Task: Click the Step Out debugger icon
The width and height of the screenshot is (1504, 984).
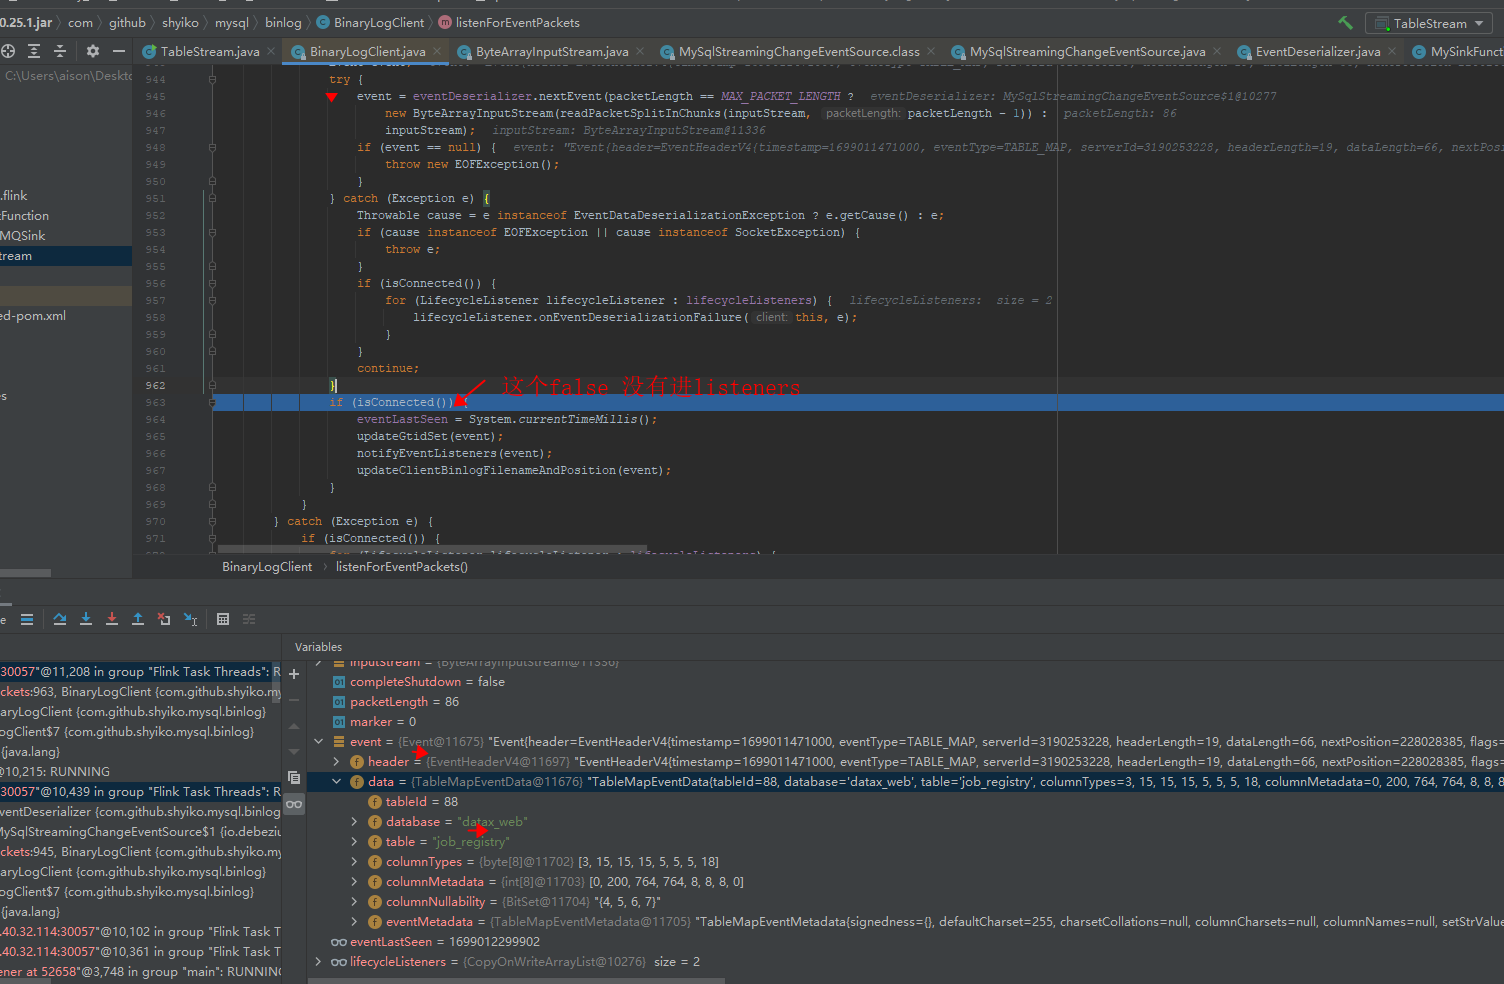Action: point(138,619)
